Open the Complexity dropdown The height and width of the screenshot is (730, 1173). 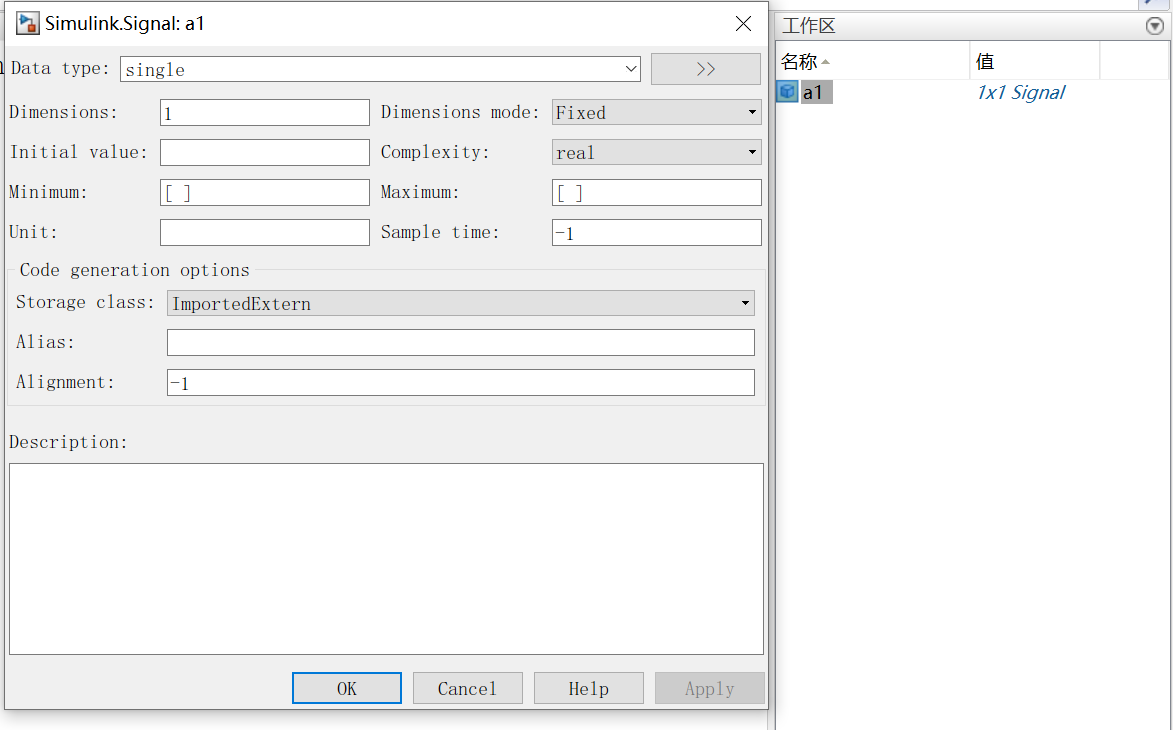tap(657, 153)
